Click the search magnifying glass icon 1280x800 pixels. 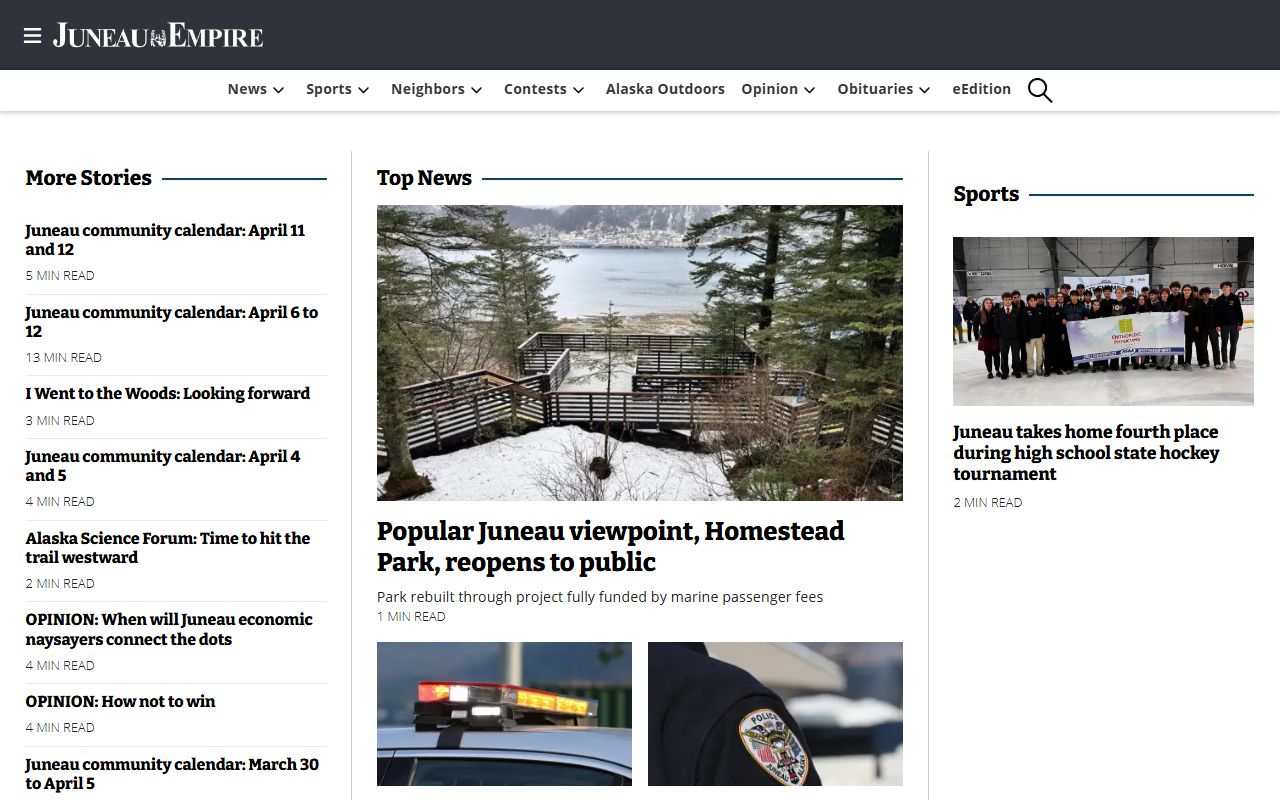point(1040,90)
